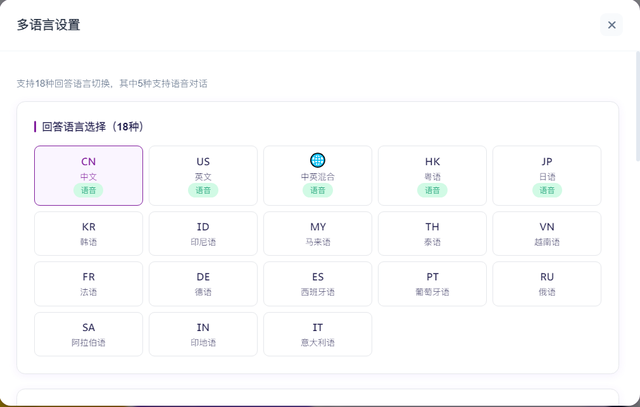640x407 pixels.
Task: Select IT Italian language option
Action: [318, 335]
